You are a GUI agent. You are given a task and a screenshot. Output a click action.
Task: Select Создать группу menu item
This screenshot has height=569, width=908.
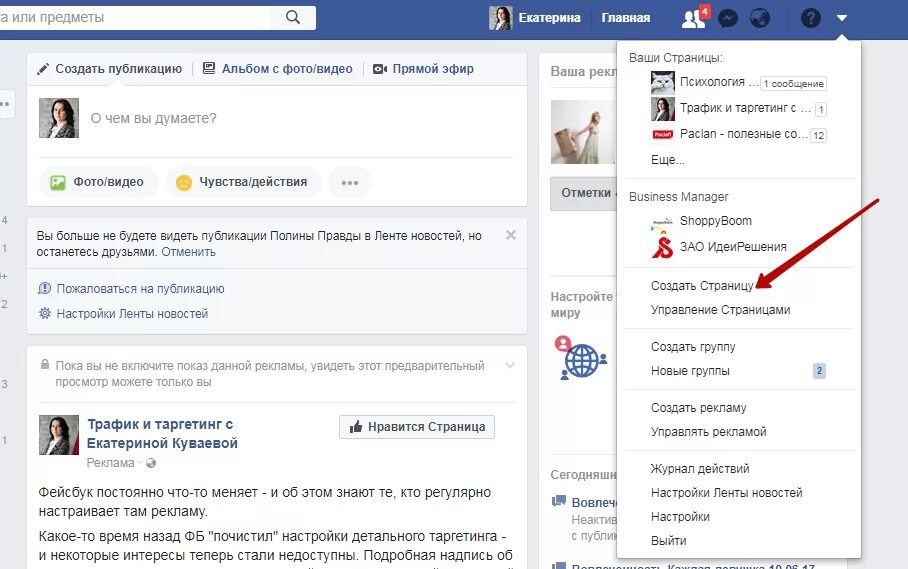(x=693, y=347)
